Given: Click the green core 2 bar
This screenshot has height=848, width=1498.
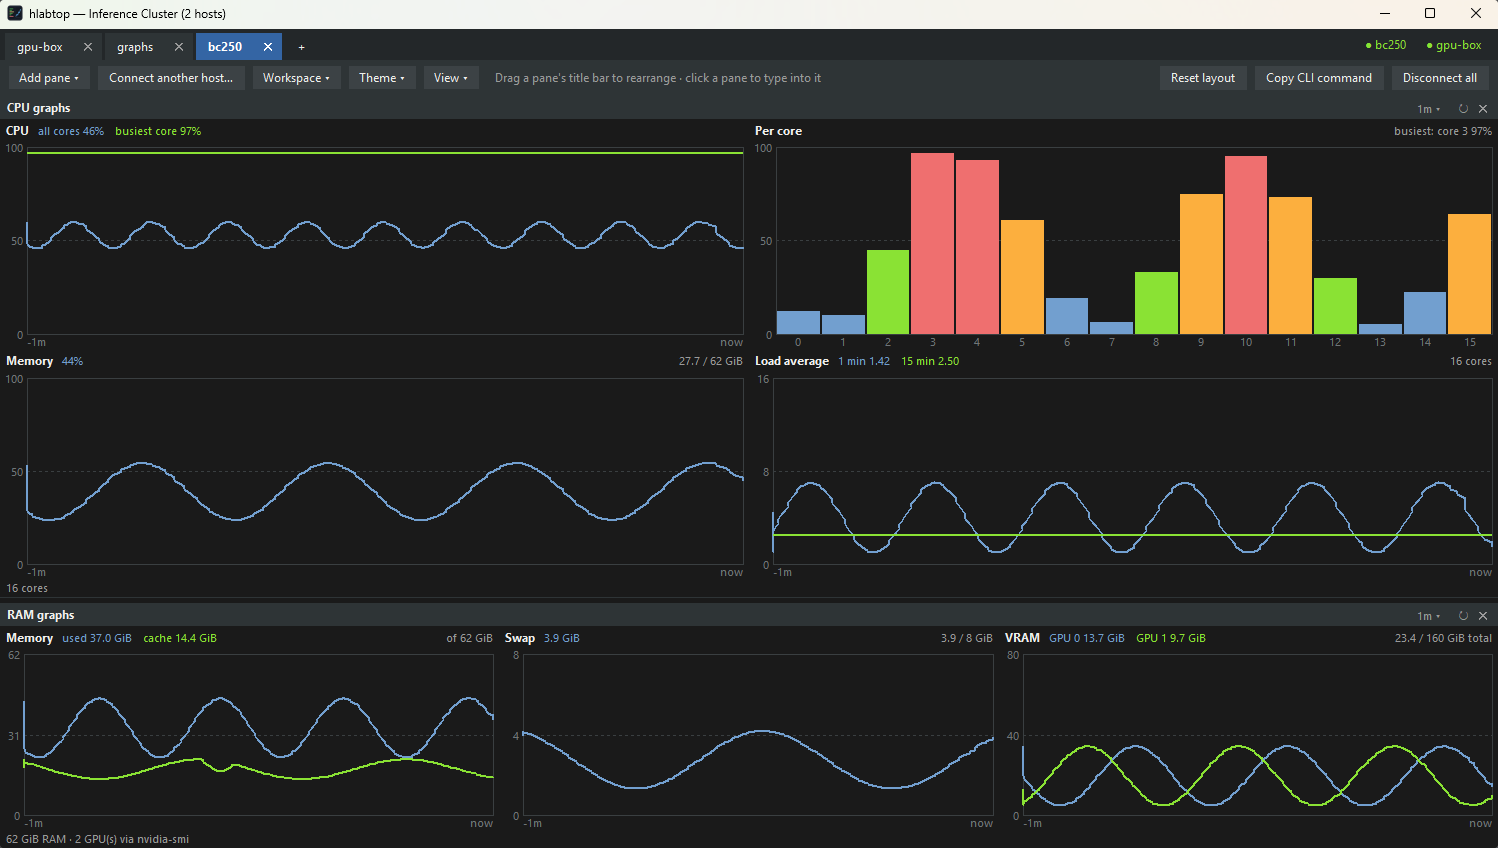Looking at the screenshot, I should pyautogui.click(x=888, y=292).
